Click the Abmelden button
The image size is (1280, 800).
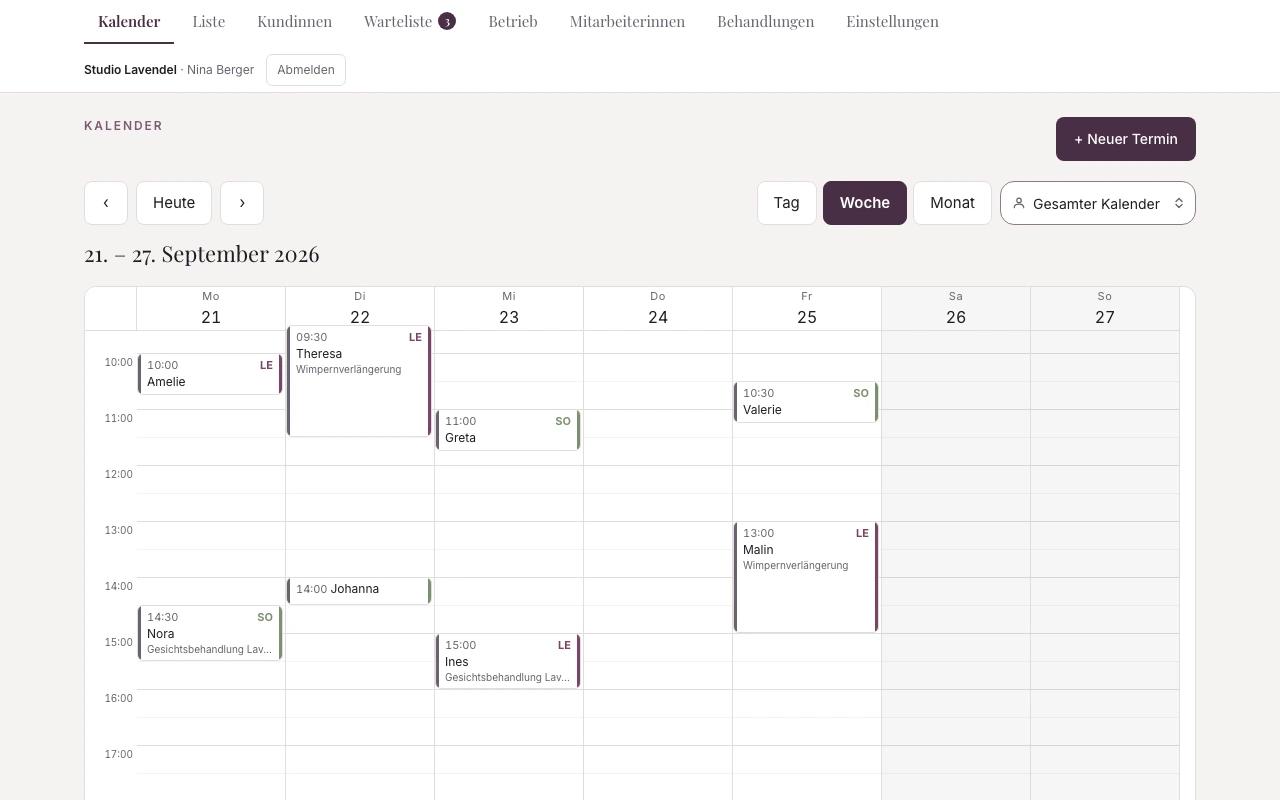[x=306, y=70]
